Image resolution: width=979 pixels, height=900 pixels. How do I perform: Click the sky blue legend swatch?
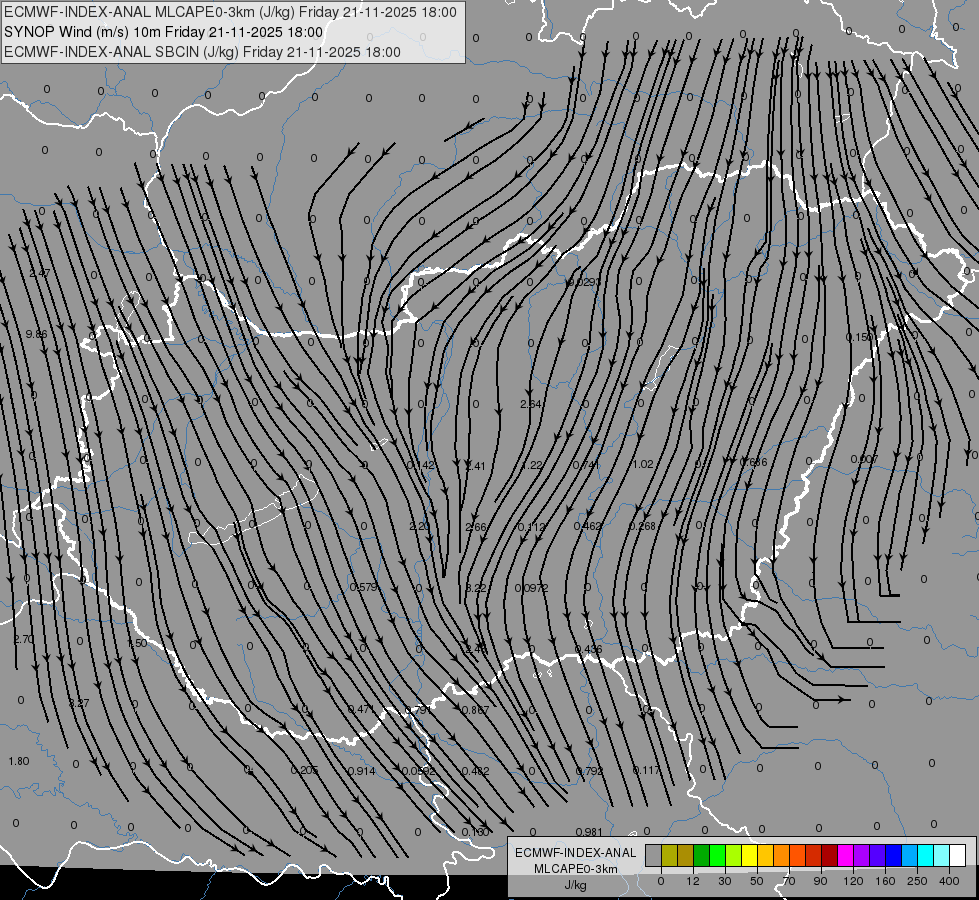coord(910,855)
